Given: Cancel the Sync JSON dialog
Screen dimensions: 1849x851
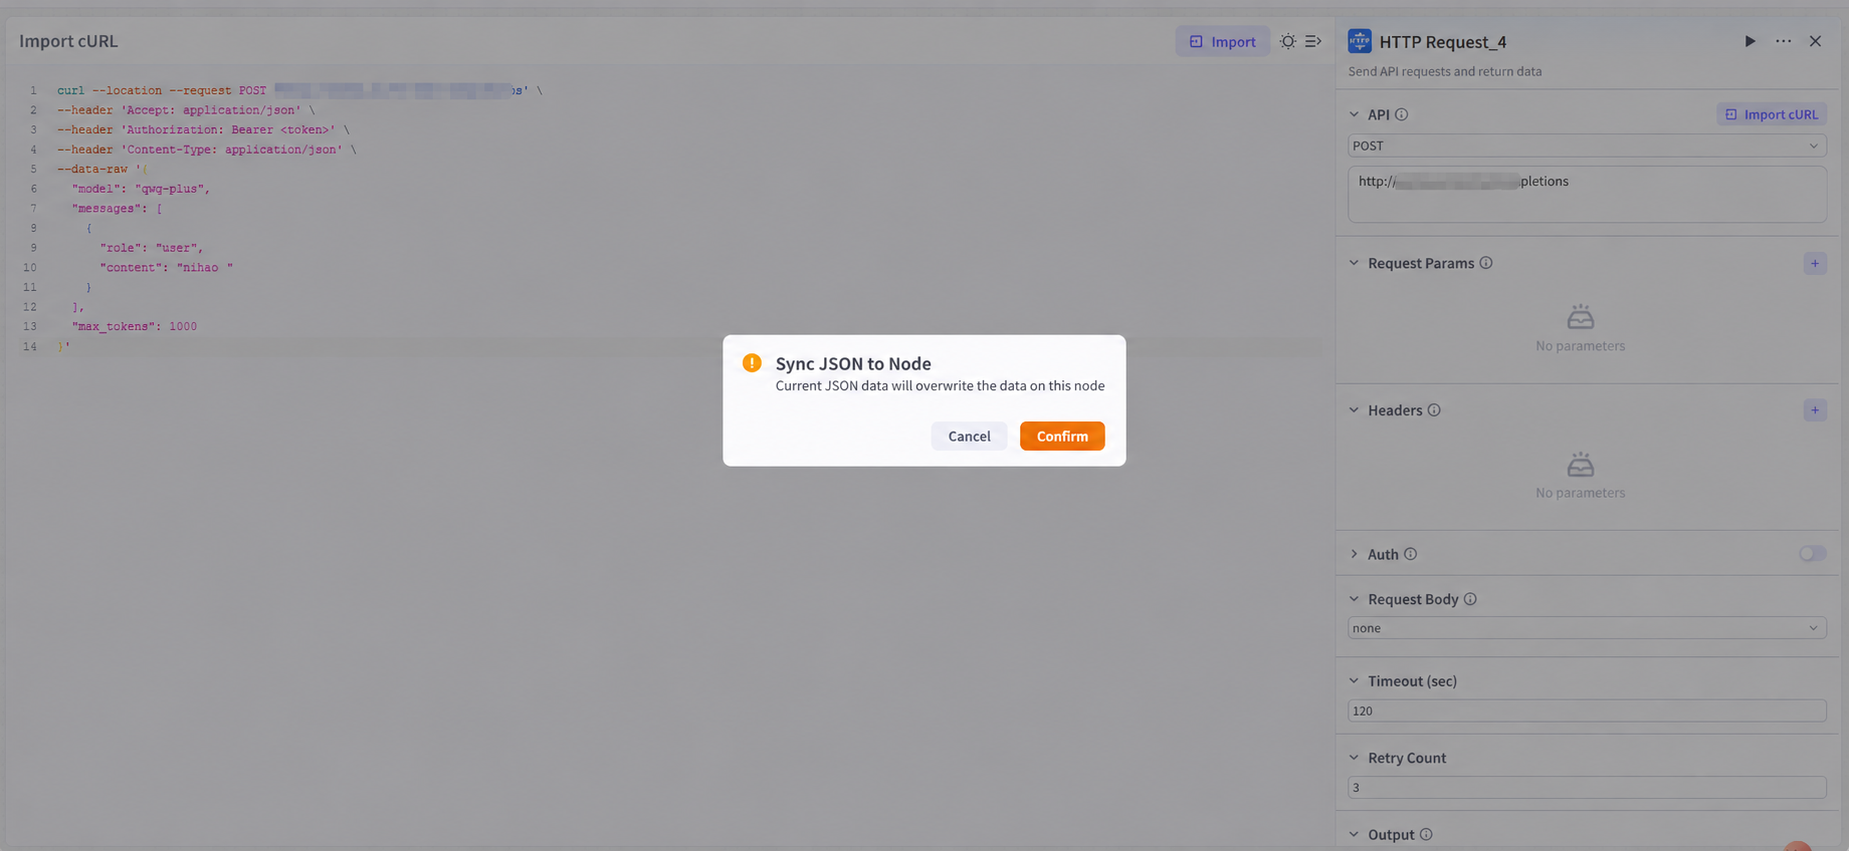Looking at the screenshot, I should [x=969, y=436].
